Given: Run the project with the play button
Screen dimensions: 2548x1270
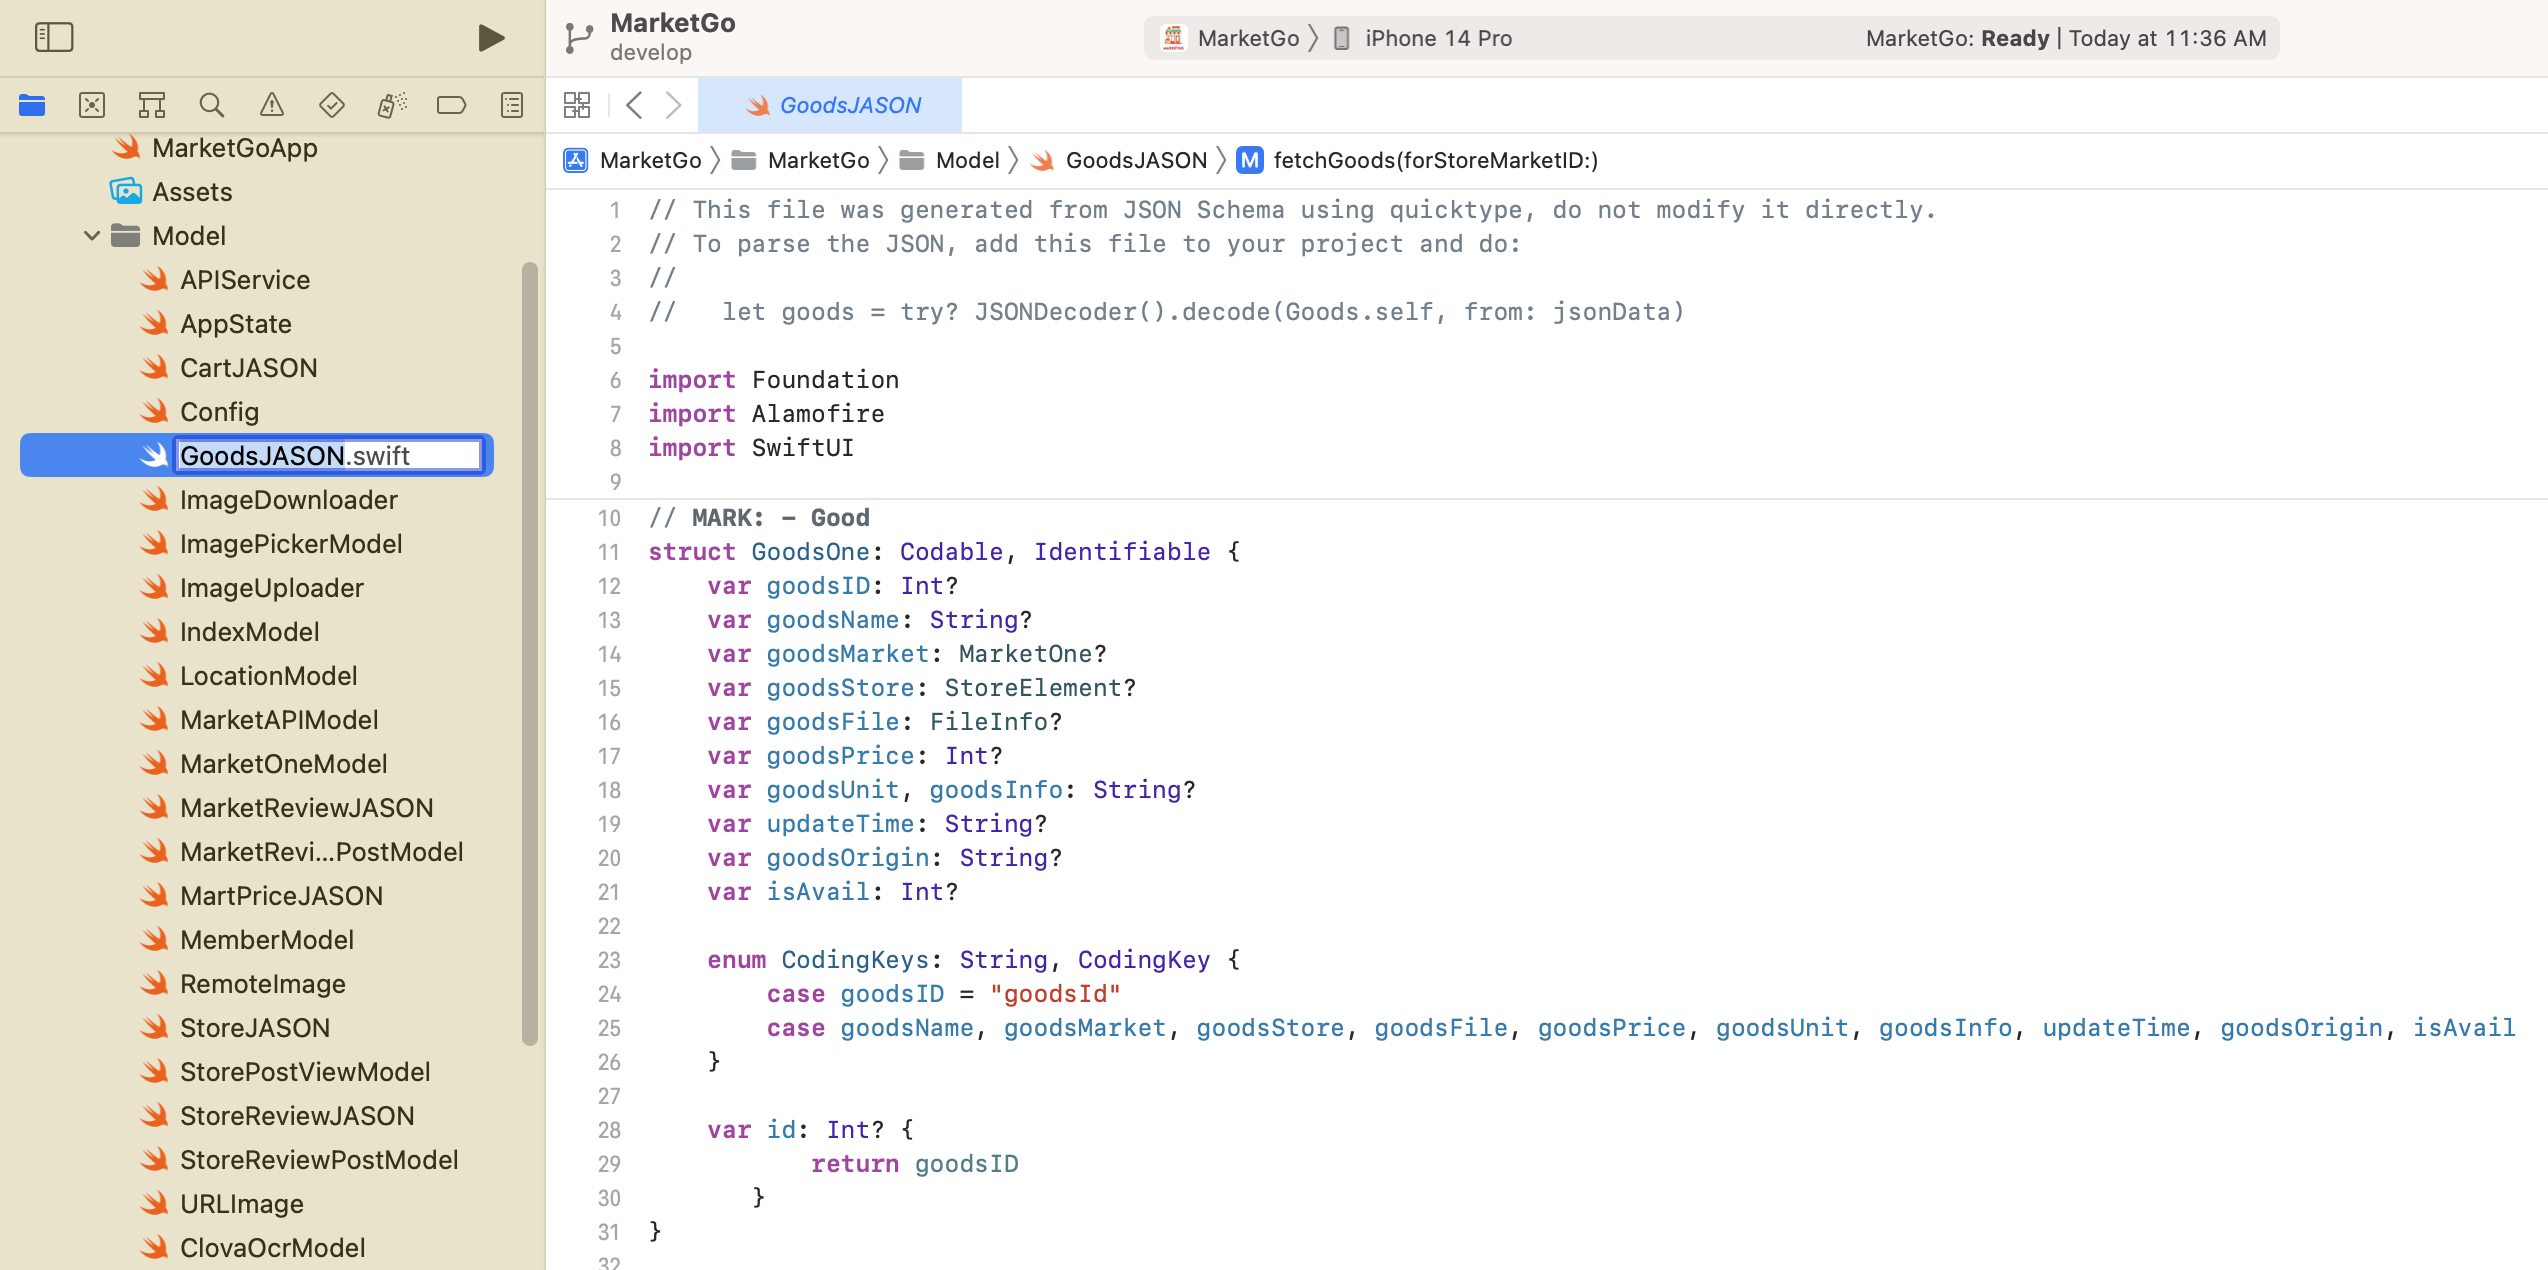Looking at the screenshot, I should (x=490, y=38).
